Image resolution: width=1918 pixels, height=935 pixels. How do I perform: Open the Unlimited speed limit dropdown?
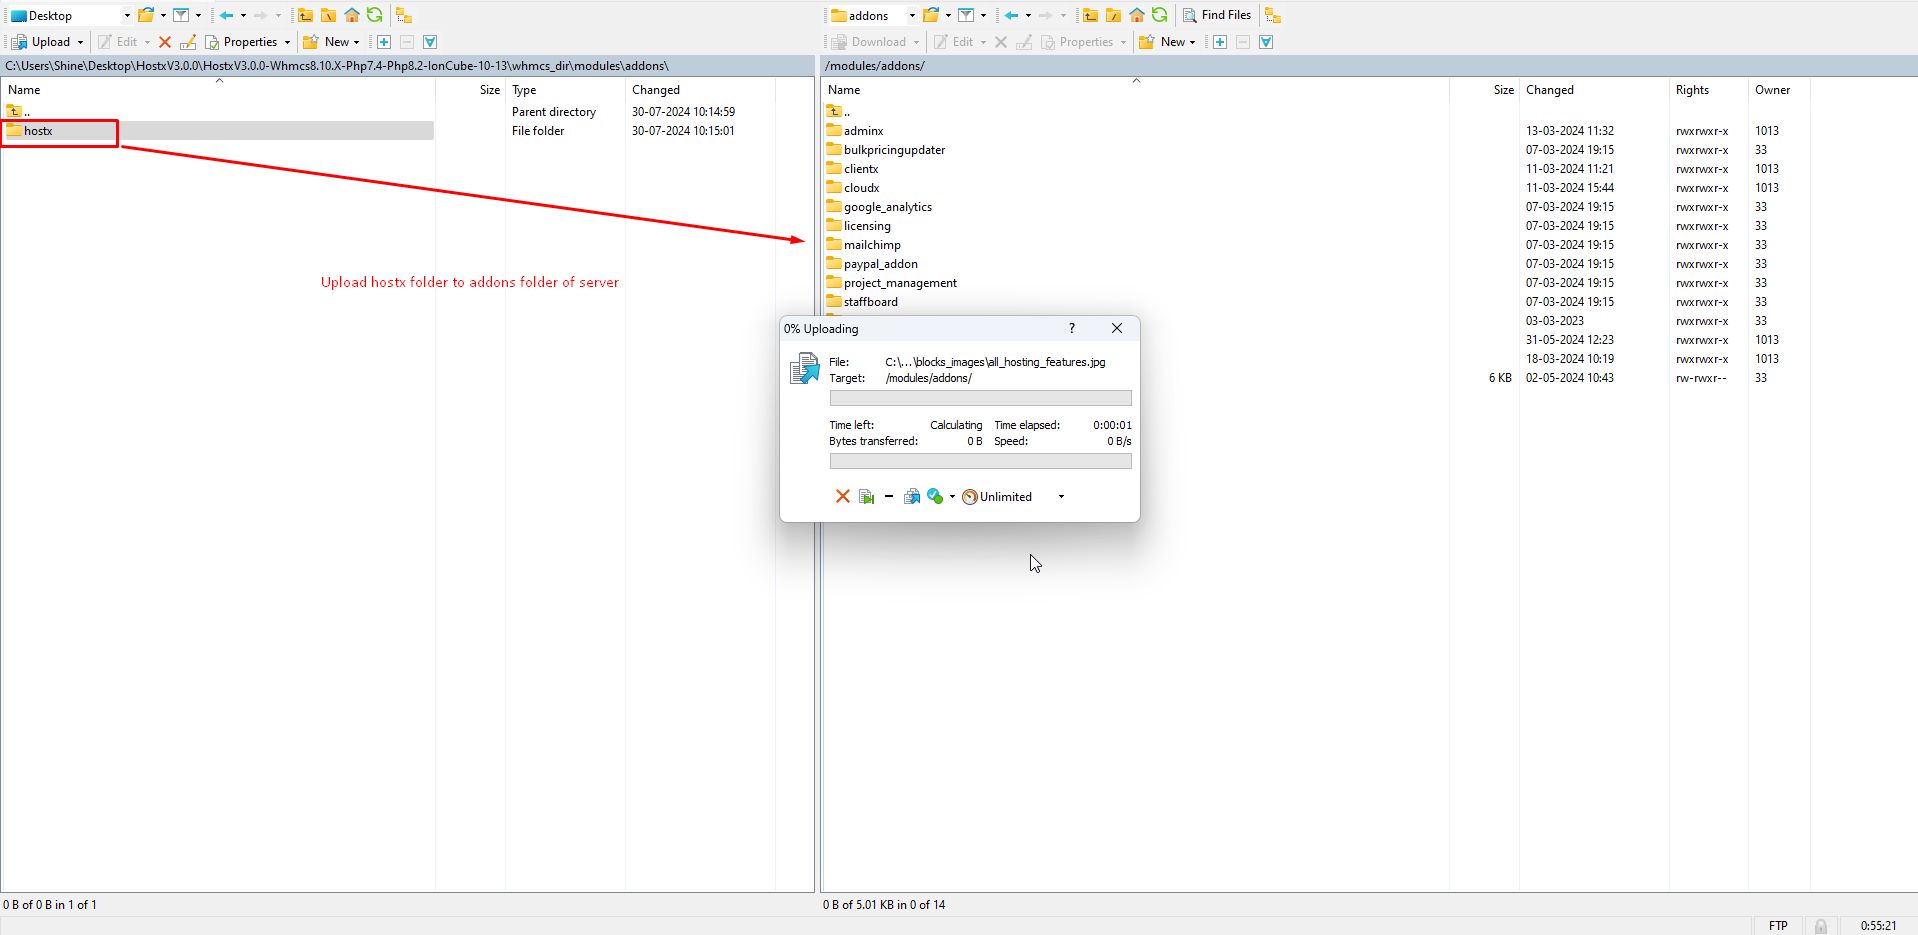pyautogui.click(x=1061, y=497)
